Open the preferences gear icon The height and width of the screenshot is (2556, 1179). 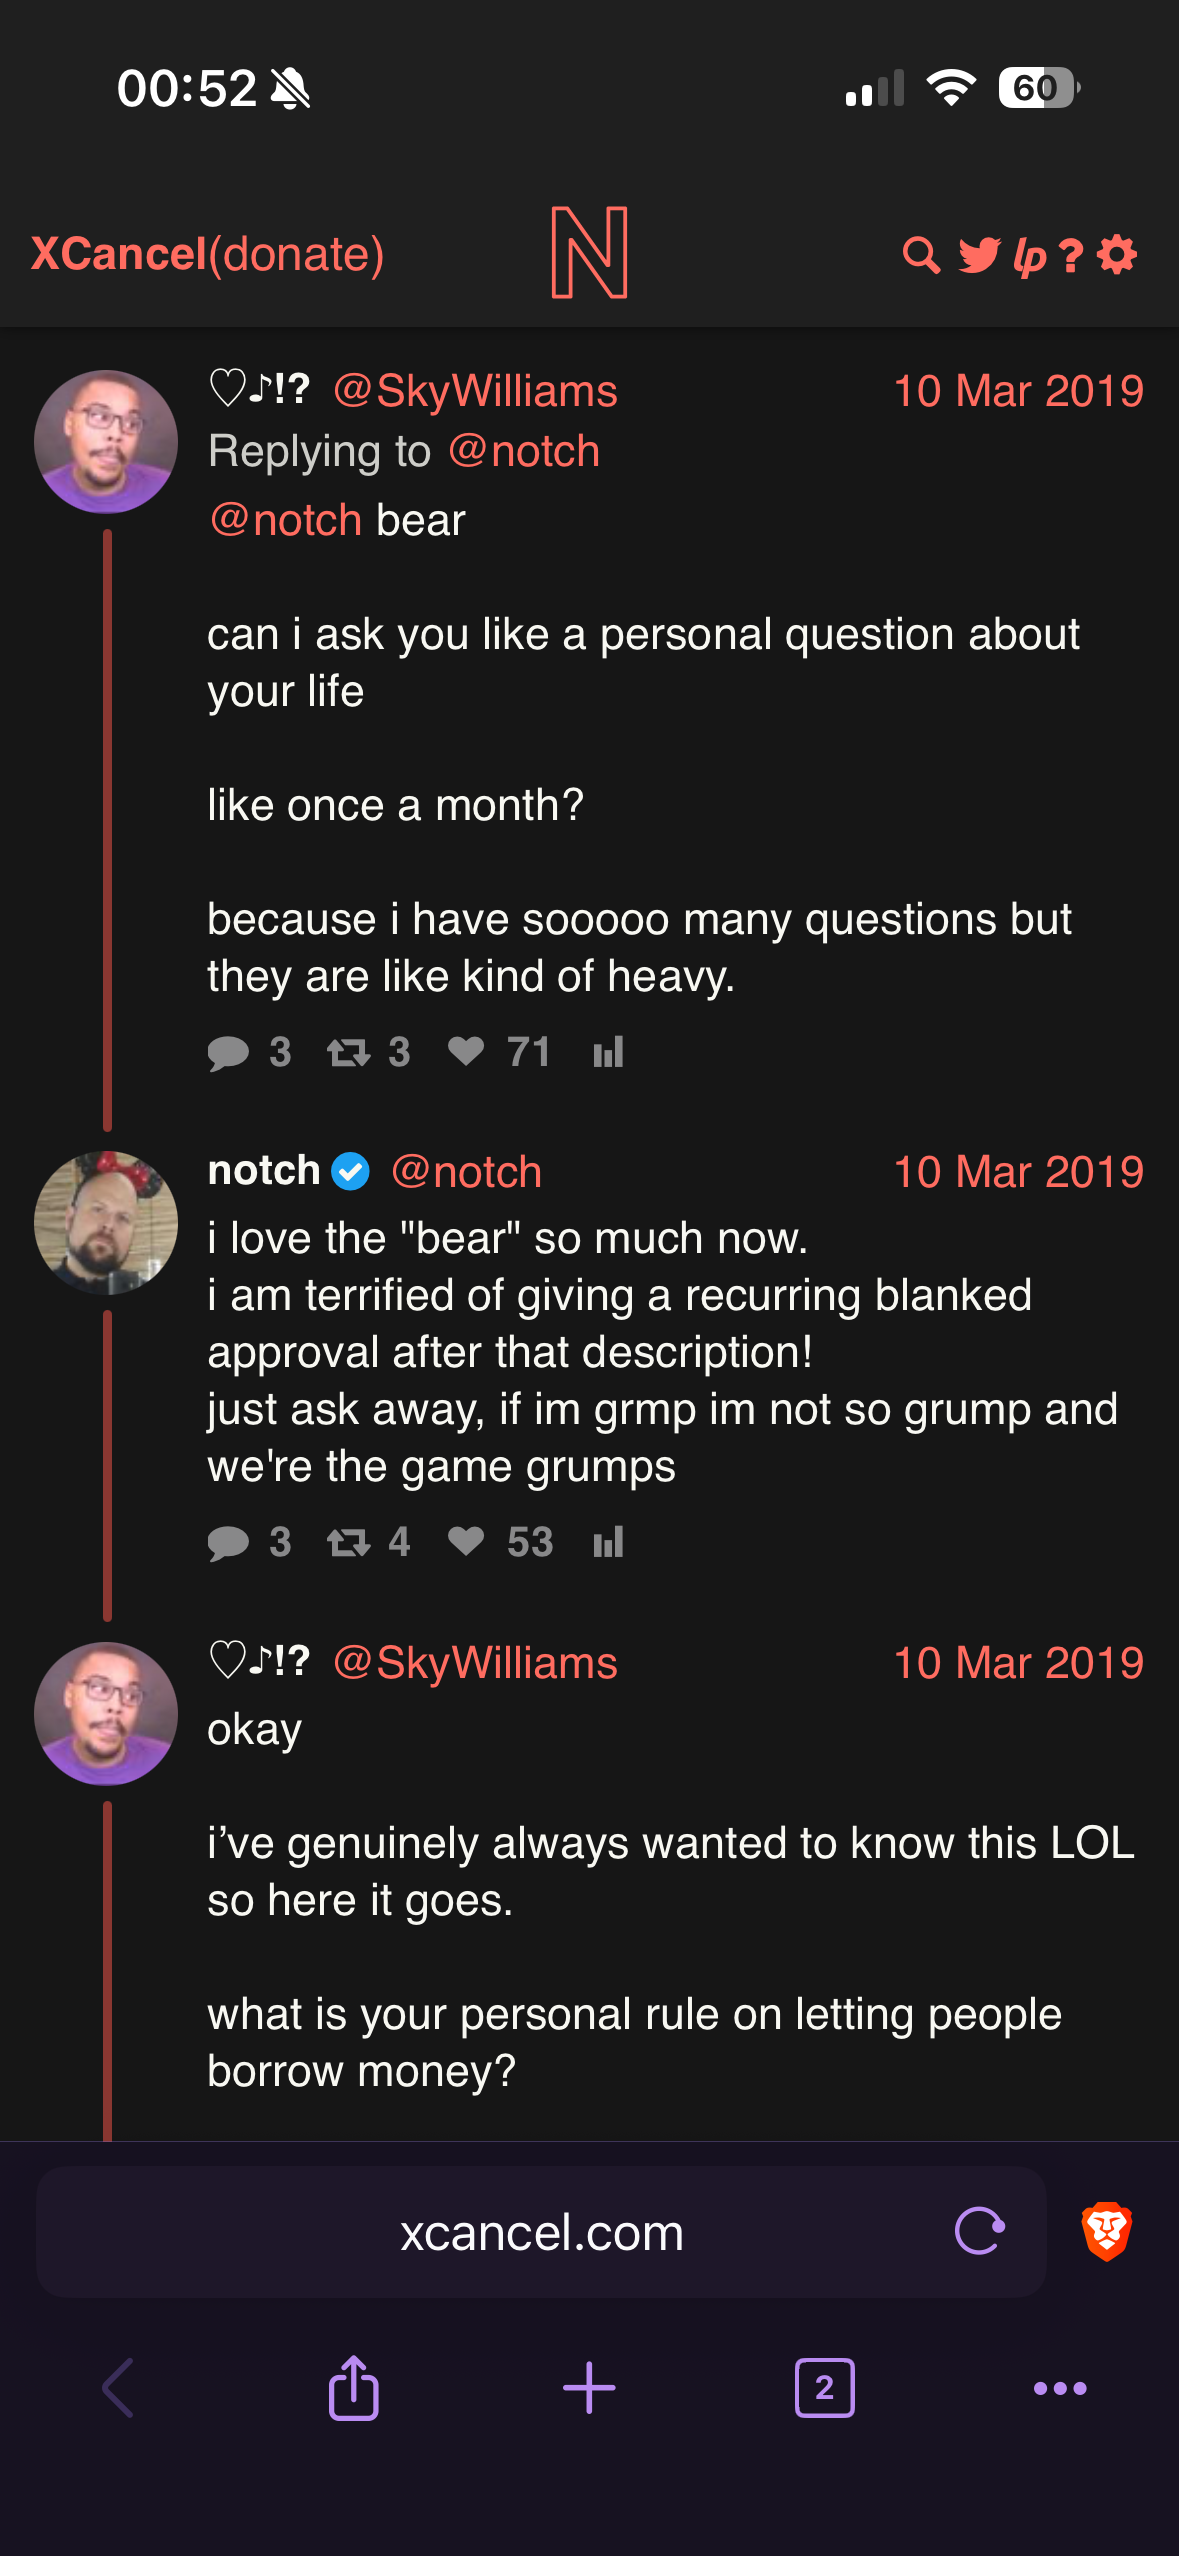tap(1117, 255)
